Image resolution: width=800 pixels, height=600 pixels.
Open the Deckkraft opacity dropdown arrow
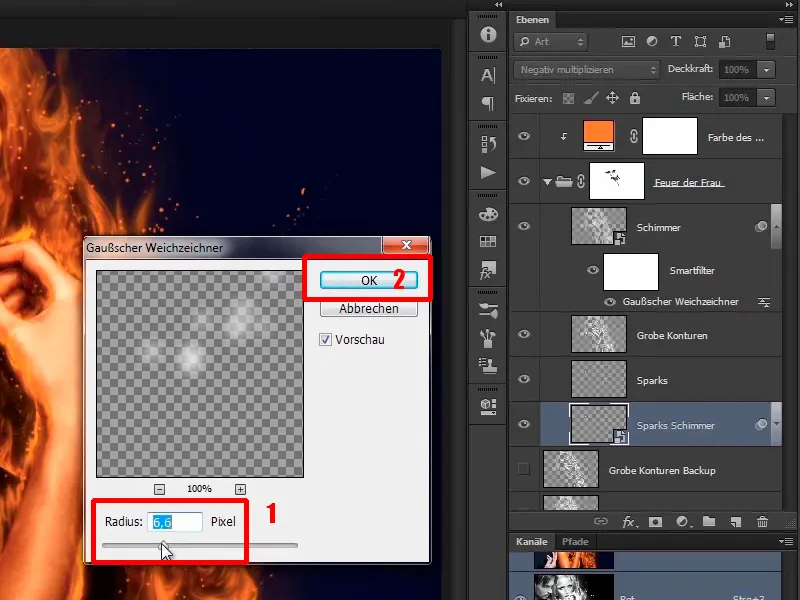tap(766, 70)
